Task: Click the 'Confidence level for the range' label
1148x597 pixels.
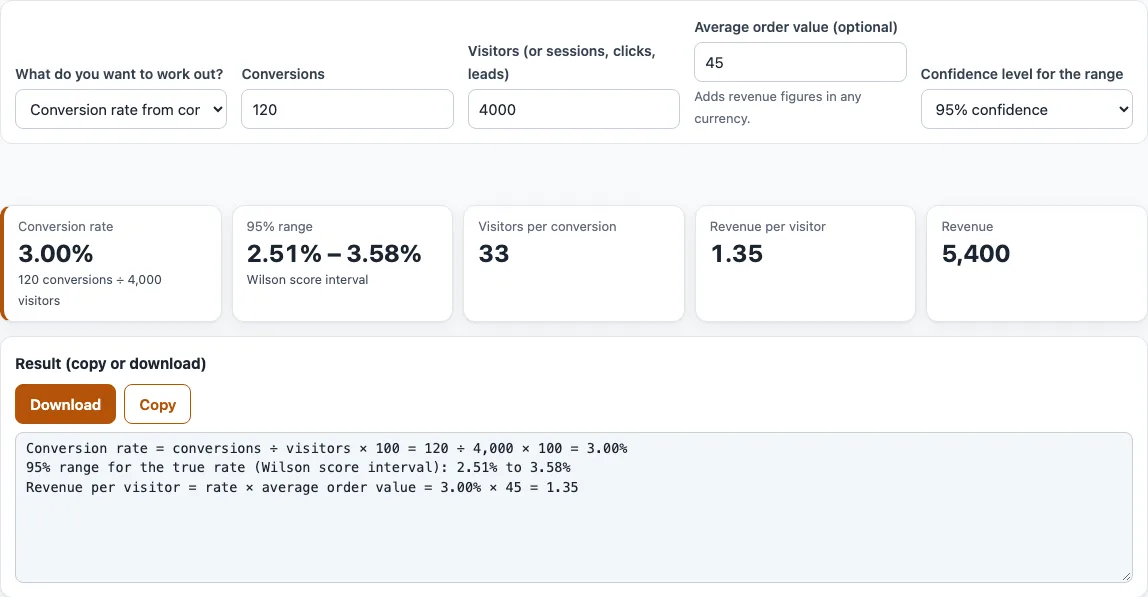Action: point(1022,74)
